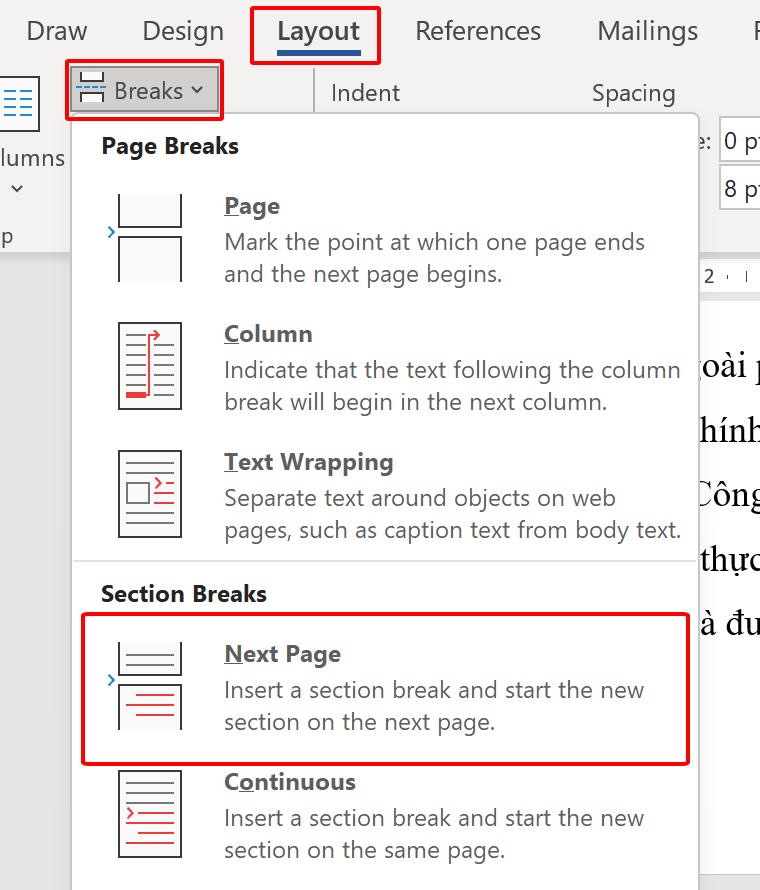Click the 0 pt spacing field
The width and height of the screenshot is (760, 890).
pyautogui.click(x=738, y=141)
